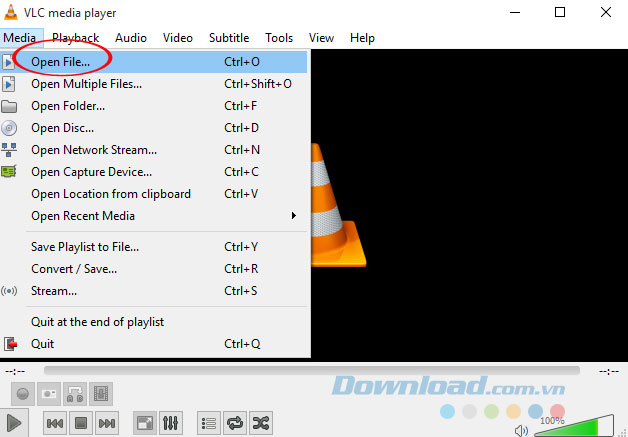The image size is (628, 437).
Task: Toggle random shuffle playback
Action: (x=261, y=423)
